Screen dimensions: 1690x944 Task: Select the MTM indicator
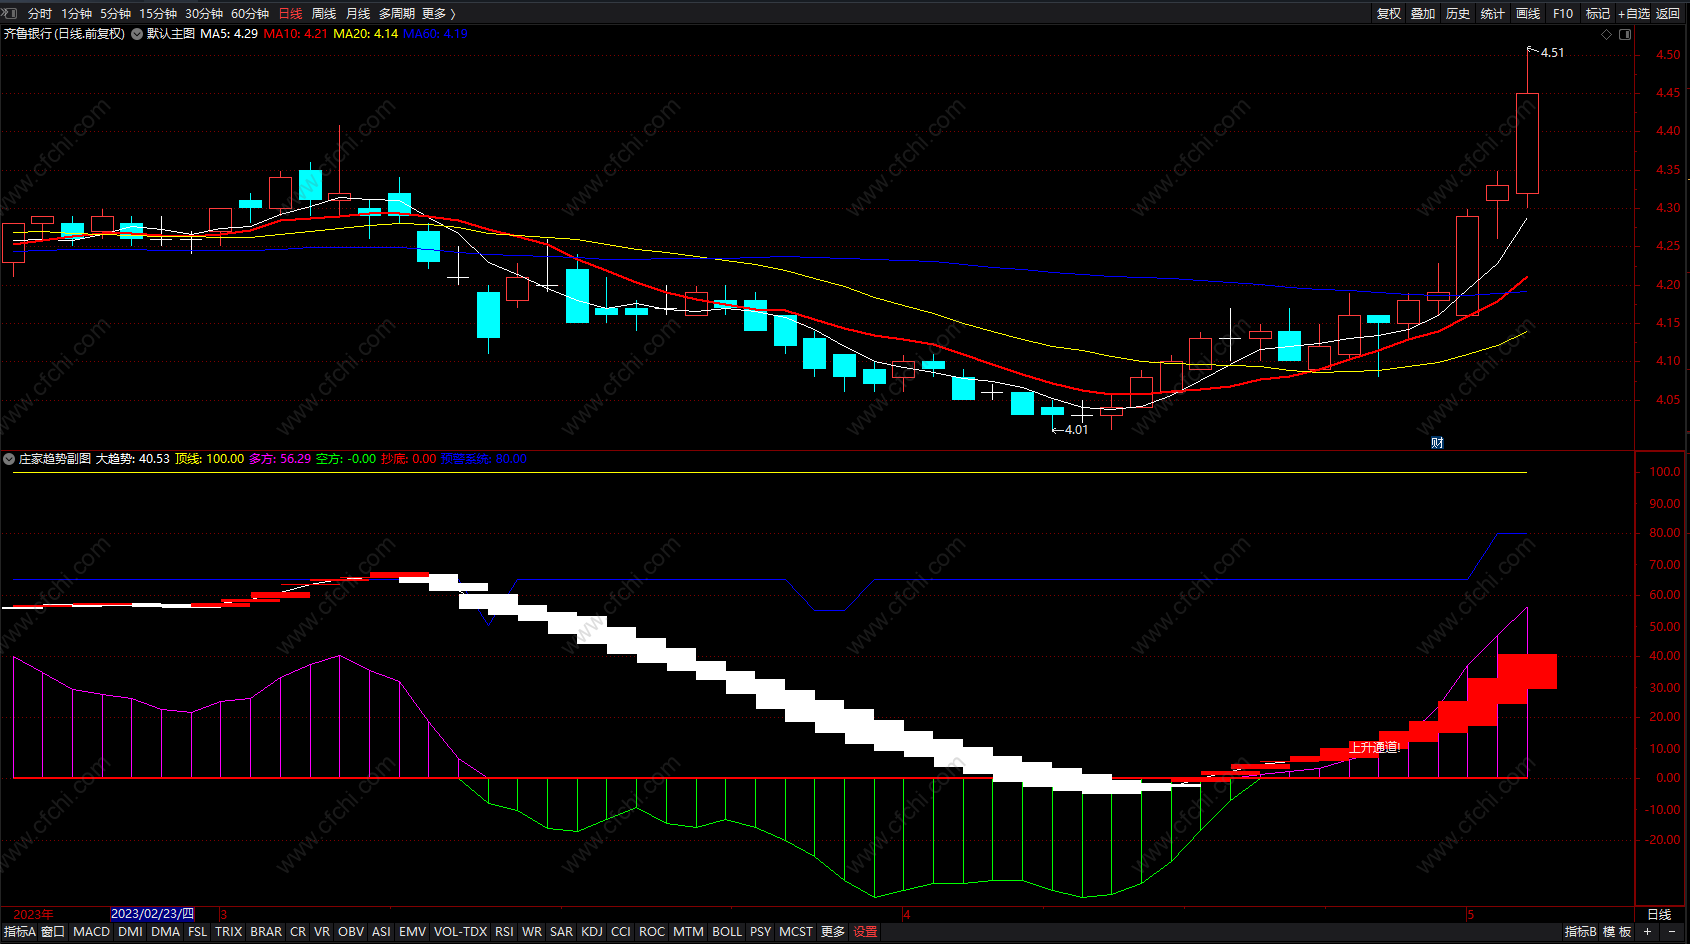click(x=688, y=931)
